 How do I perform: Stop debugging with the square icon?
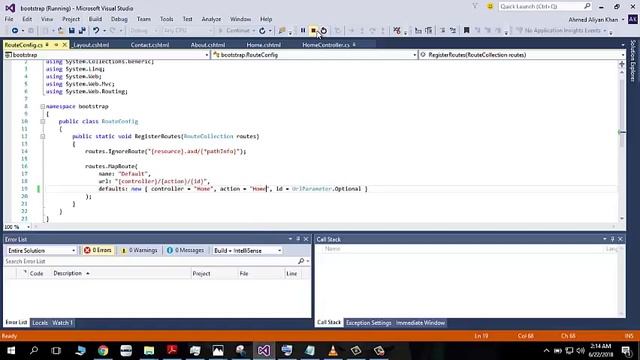tap(313, 31)
